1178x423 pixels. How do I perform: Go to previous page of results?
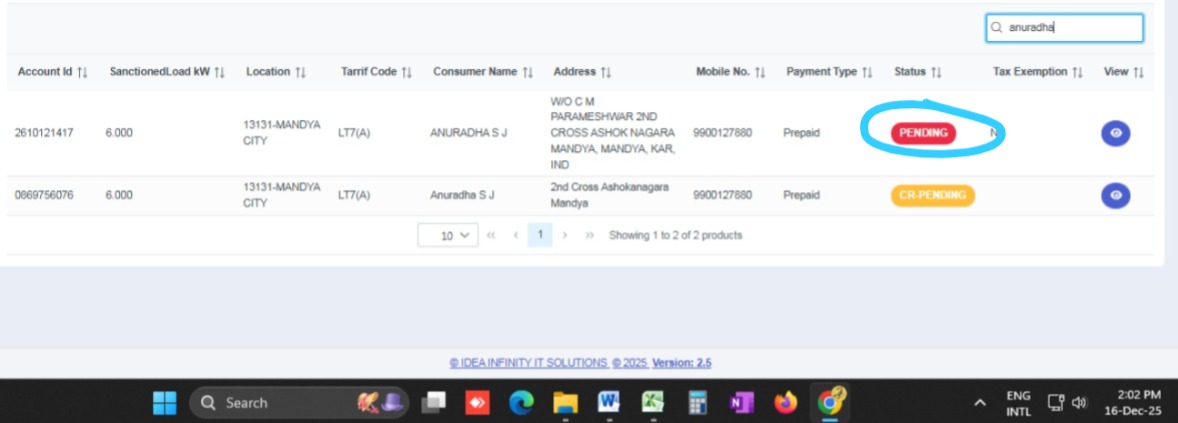(516, 235)
